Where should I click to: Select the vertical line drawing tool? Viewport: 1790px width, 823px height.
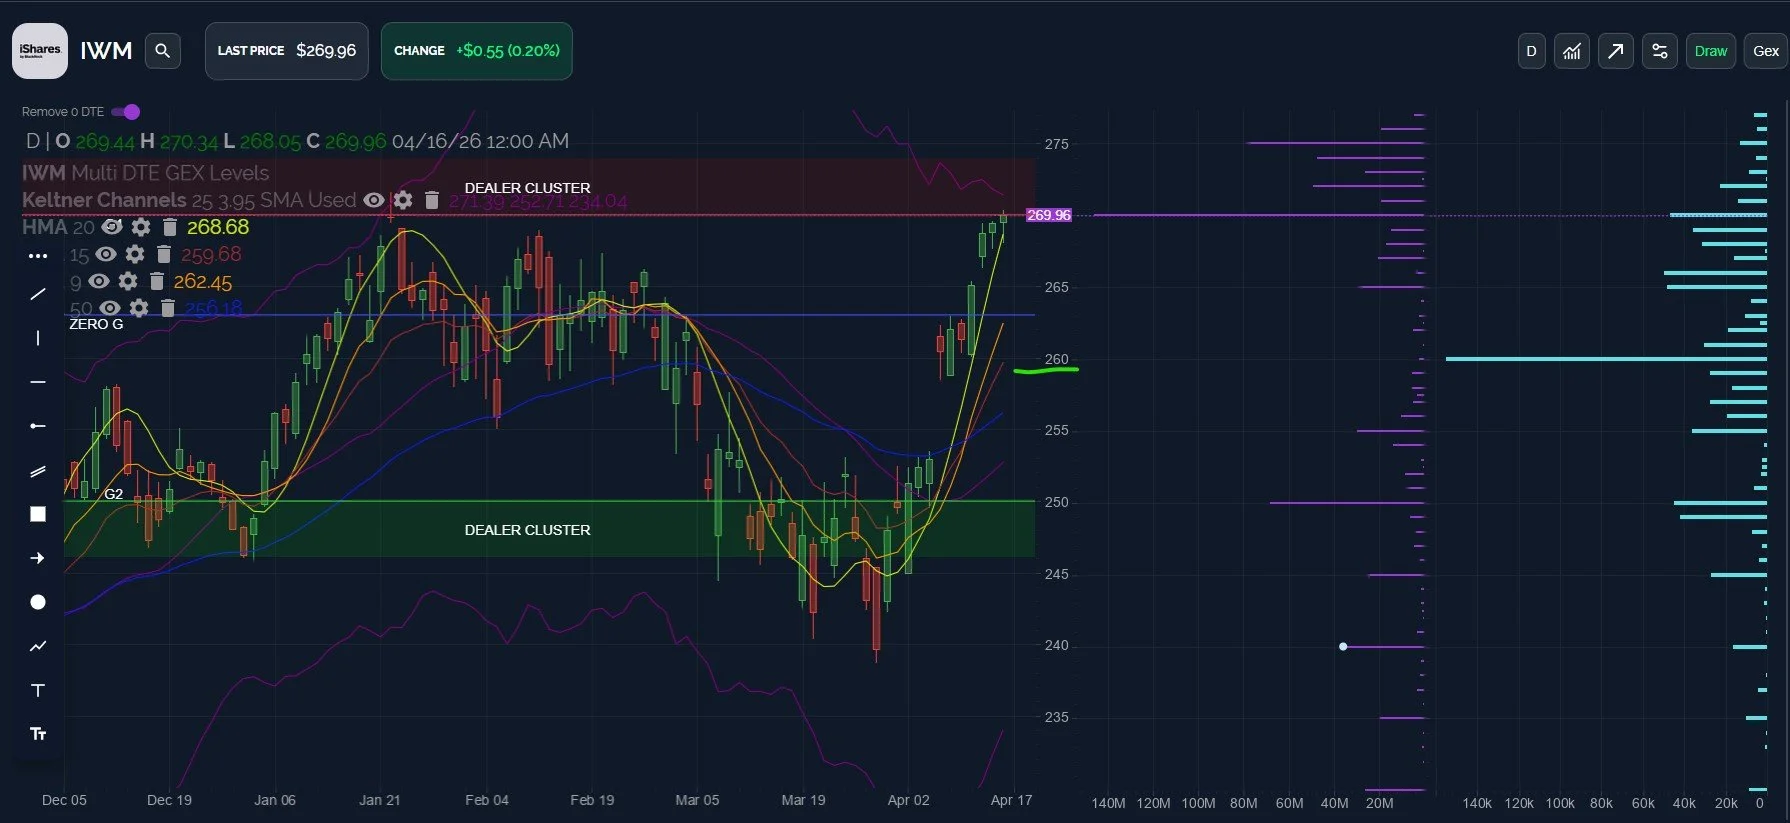[38, 338]
